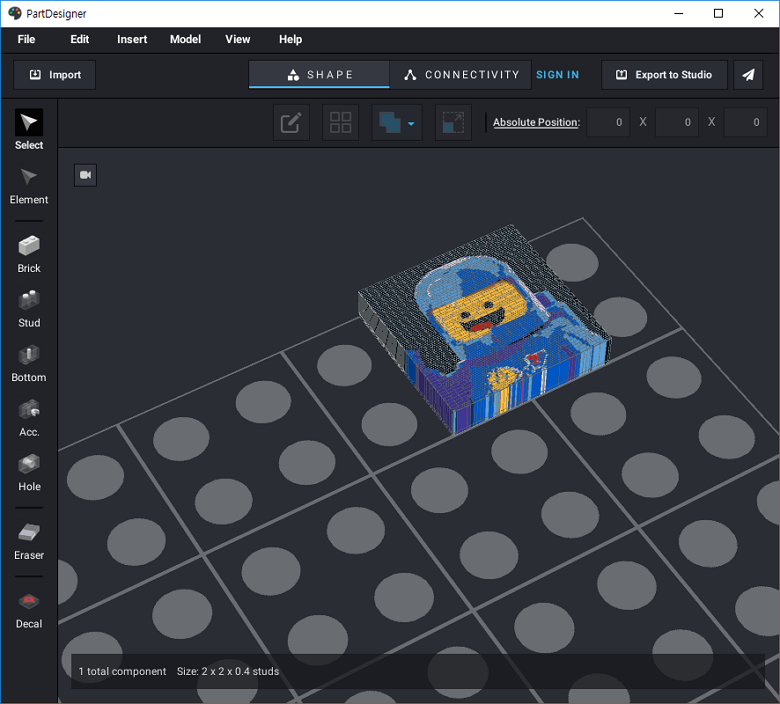
Task: Choose the Element selection tool
Action: [29, 186]
